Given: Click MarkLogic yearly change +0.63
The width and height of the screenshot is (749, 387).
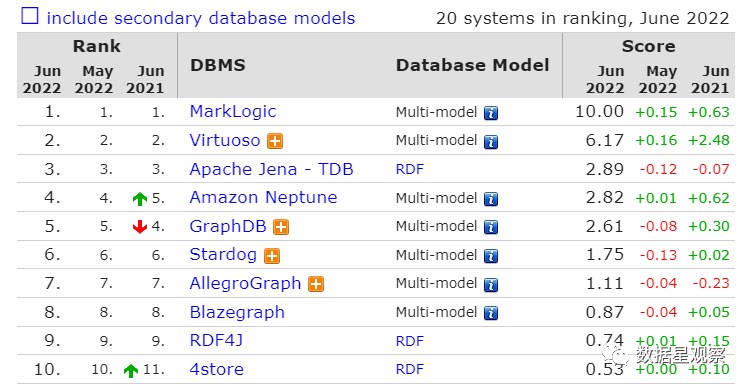Looking at the screenshot, I should (709, 112).
